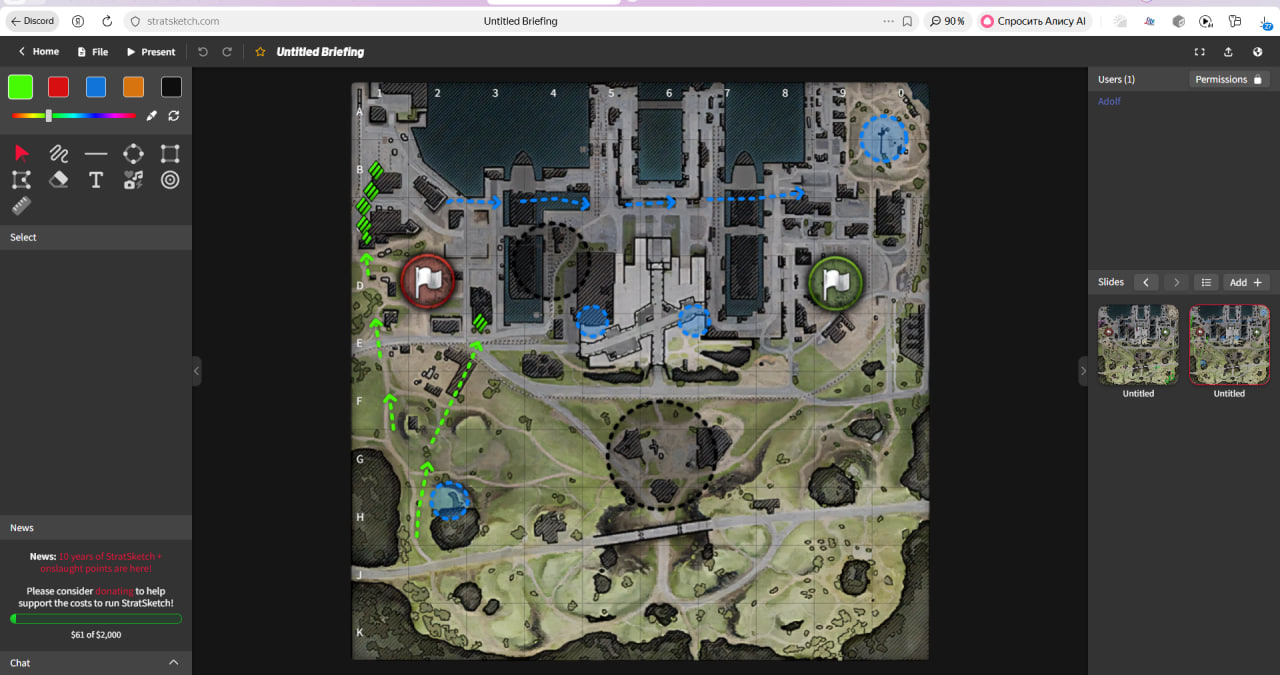Star the Untitled Briefing as favorite
1280x675 pixels.
[x=260, y=52]
